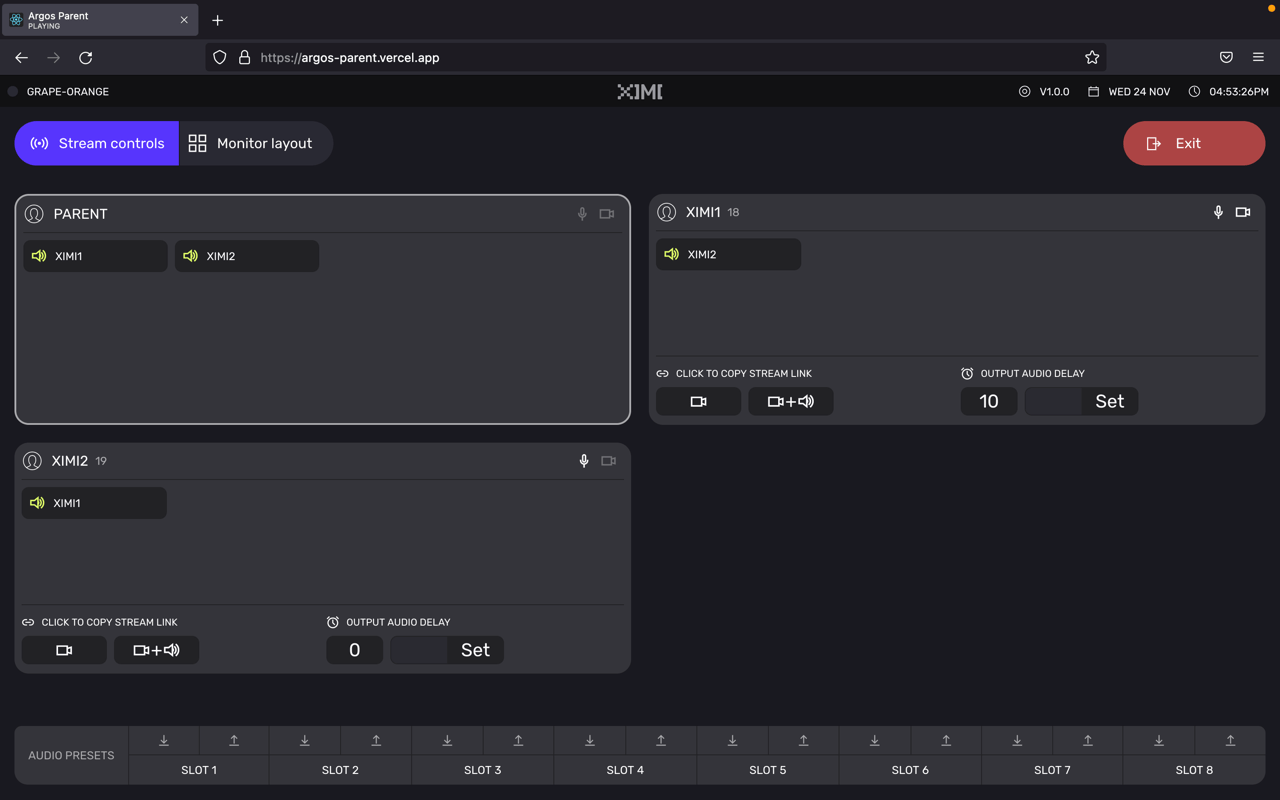
Task: Click the SLOT 5 label
Action: [x=768, y=770]
